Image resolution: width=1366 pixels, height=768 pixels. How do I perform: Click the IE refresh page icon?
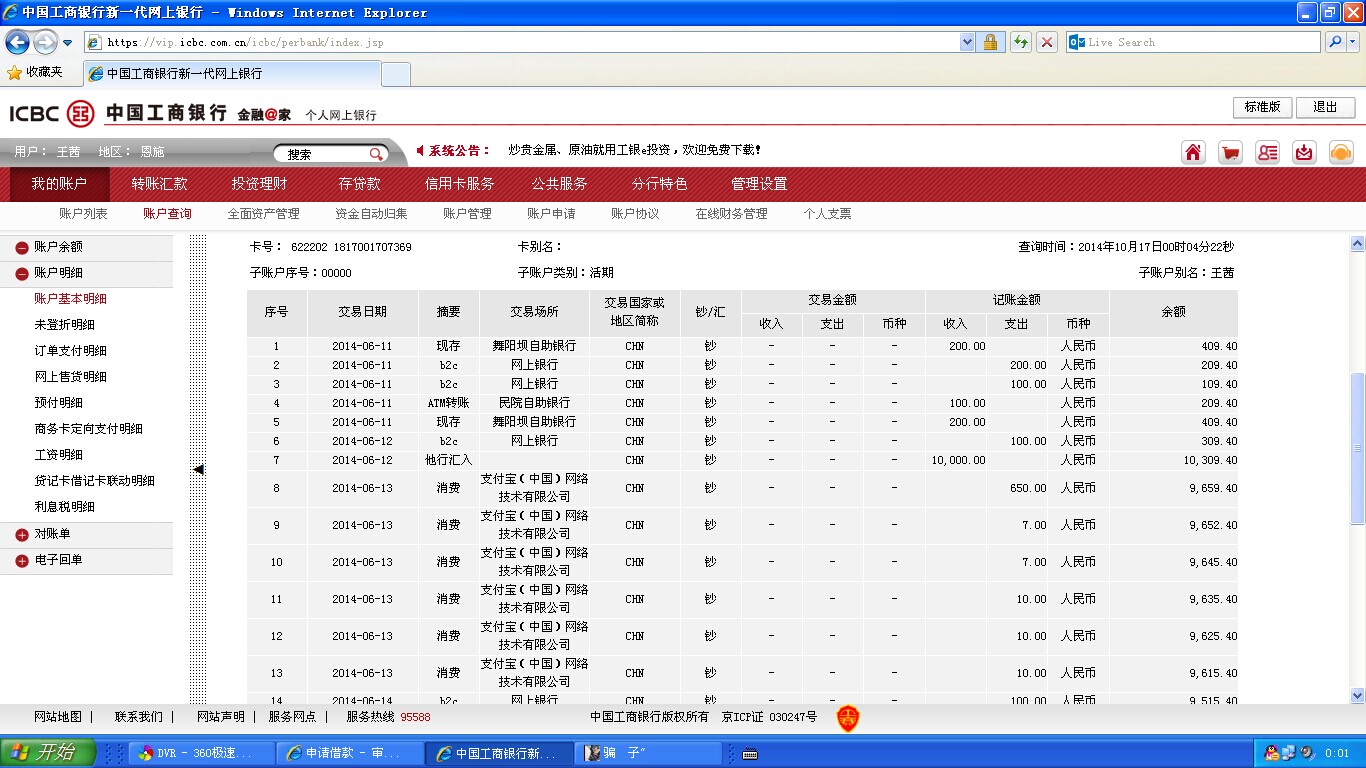[x=1020, y=42]
